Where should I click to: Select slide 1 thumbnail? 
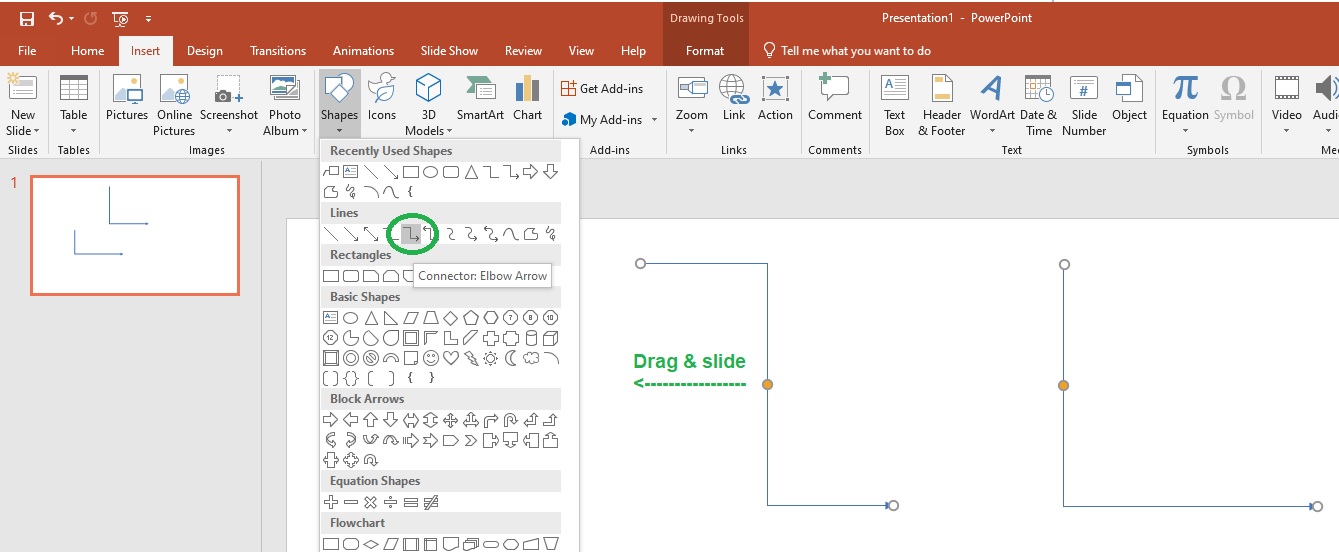(135, 236)
